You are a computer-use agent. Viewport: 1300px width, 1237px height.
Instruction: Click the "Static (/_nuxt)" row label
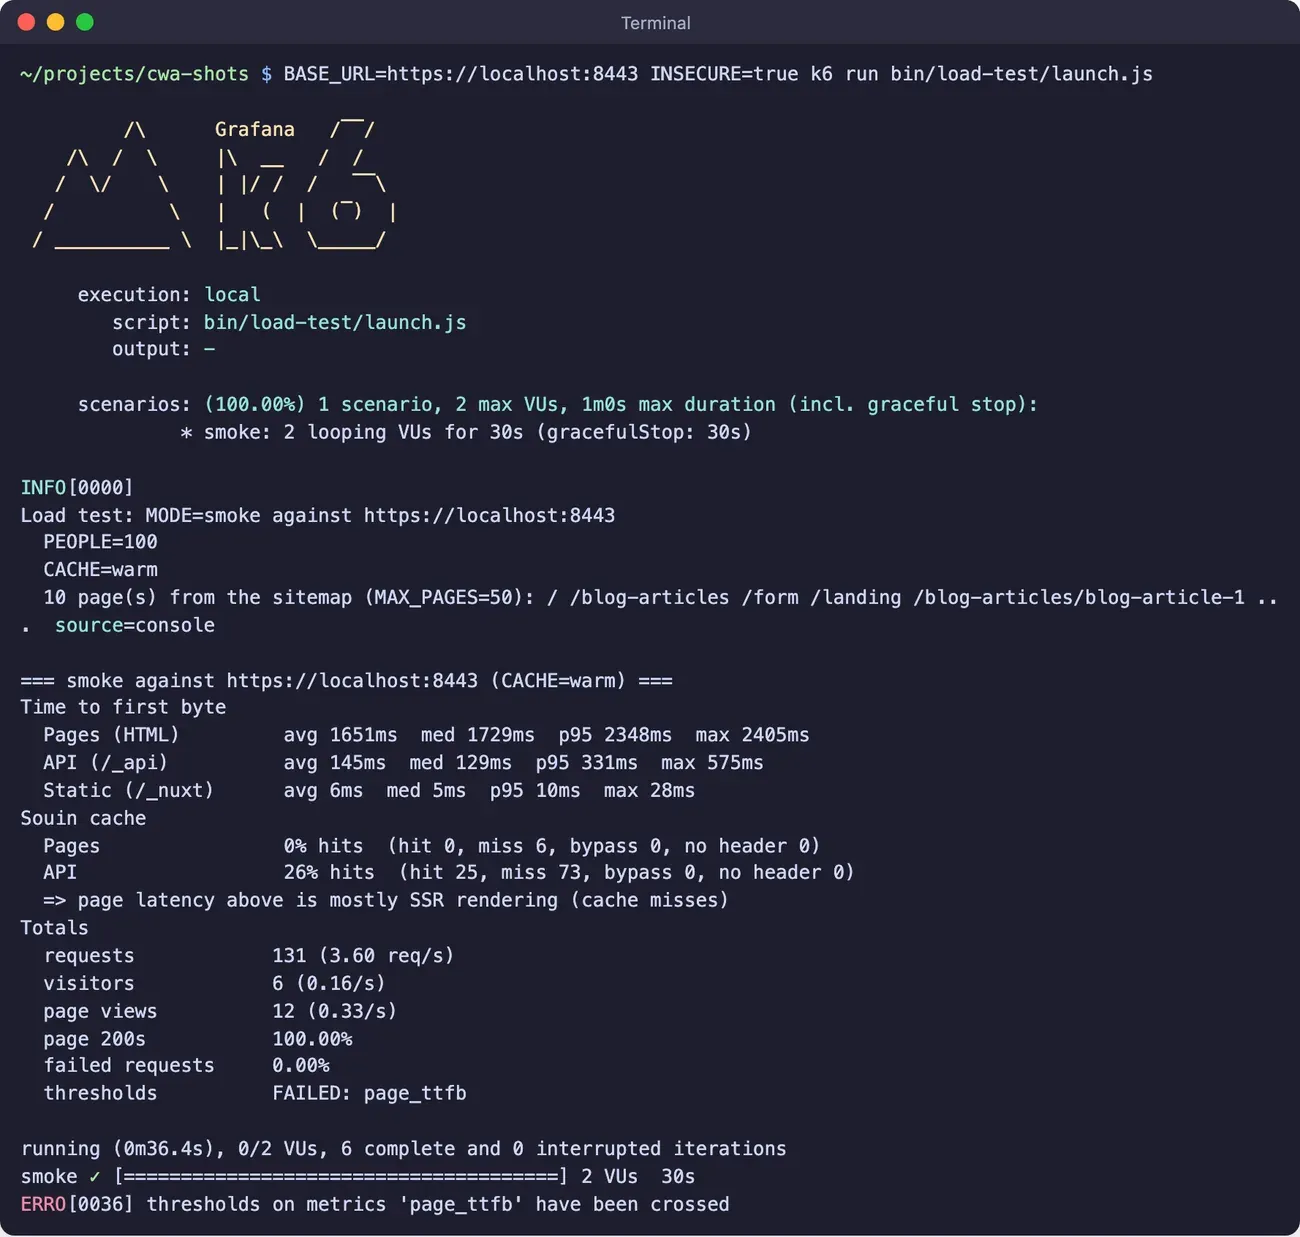pos(128,791)
